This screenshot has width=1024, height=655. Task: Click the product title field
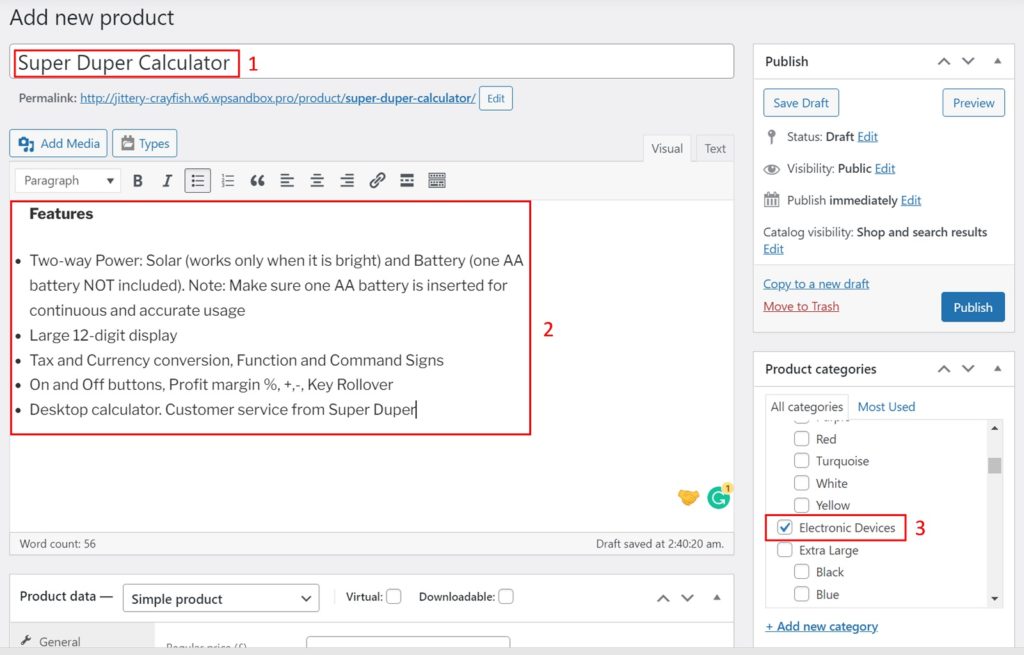point(372,62)
